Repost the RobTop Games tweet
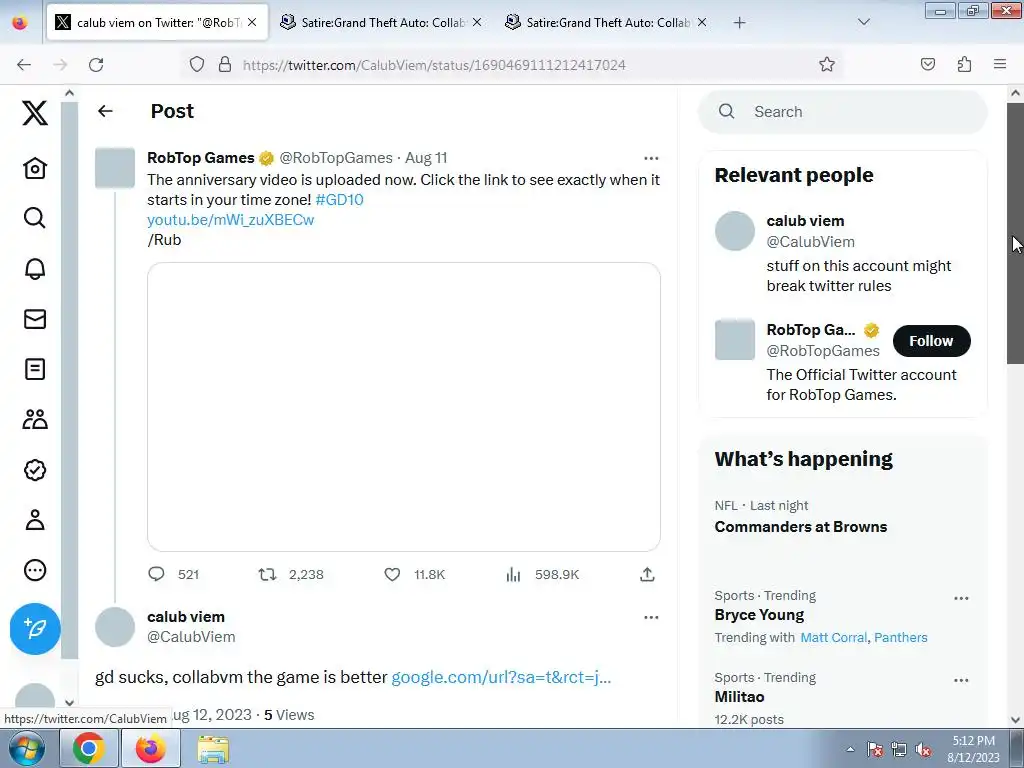The height and width of the screenshot is (768, 1024). click(x=267, y=574)
